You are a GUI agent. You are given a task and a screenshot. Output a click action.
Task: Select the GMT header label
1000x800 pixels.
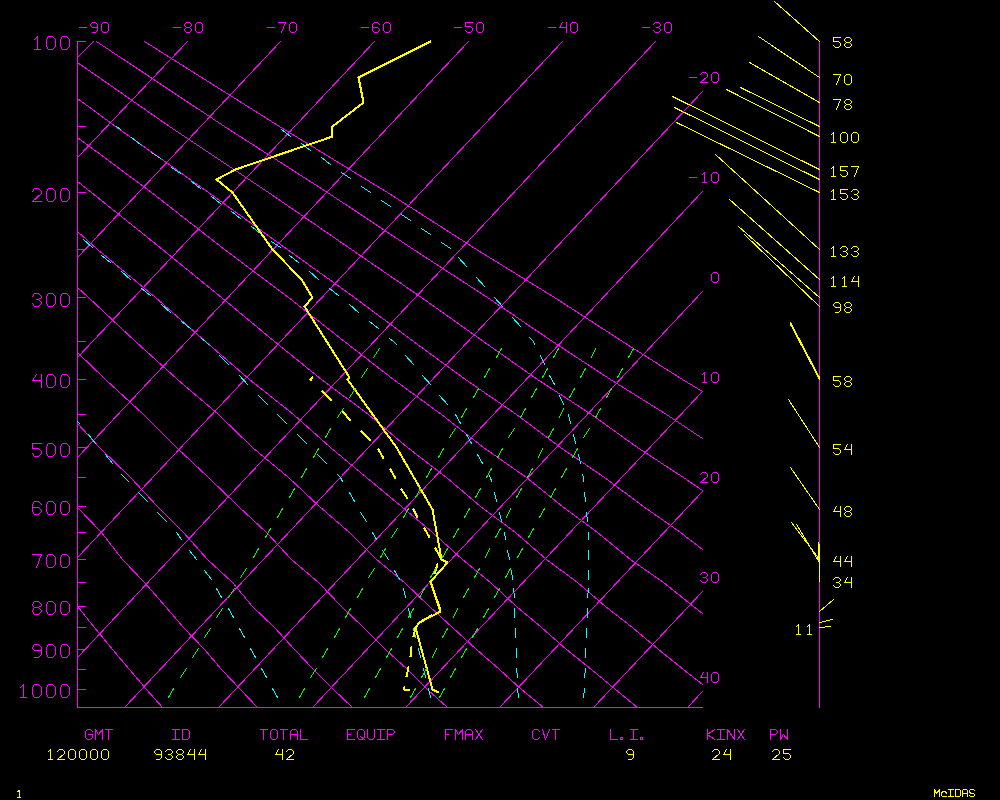click(x=98, y=735)
